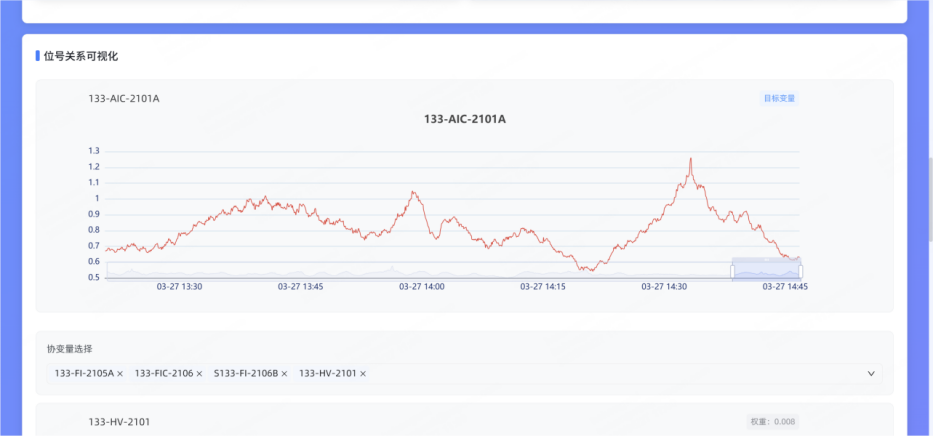Click the 1.2 y-axis label
933x436 pixels.
(x=93, y=167)
